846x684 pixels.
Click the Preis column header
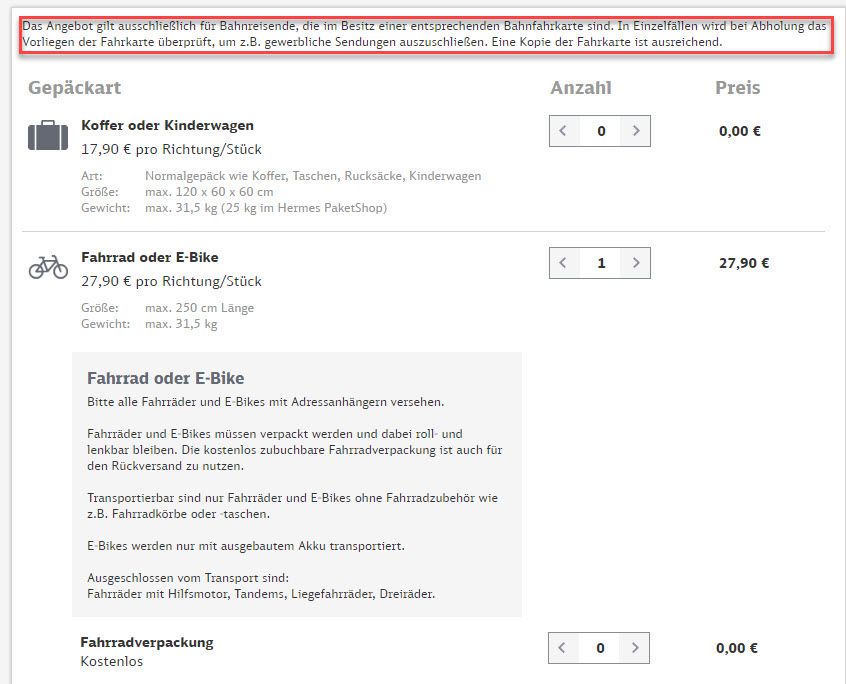tap(738, 88)
